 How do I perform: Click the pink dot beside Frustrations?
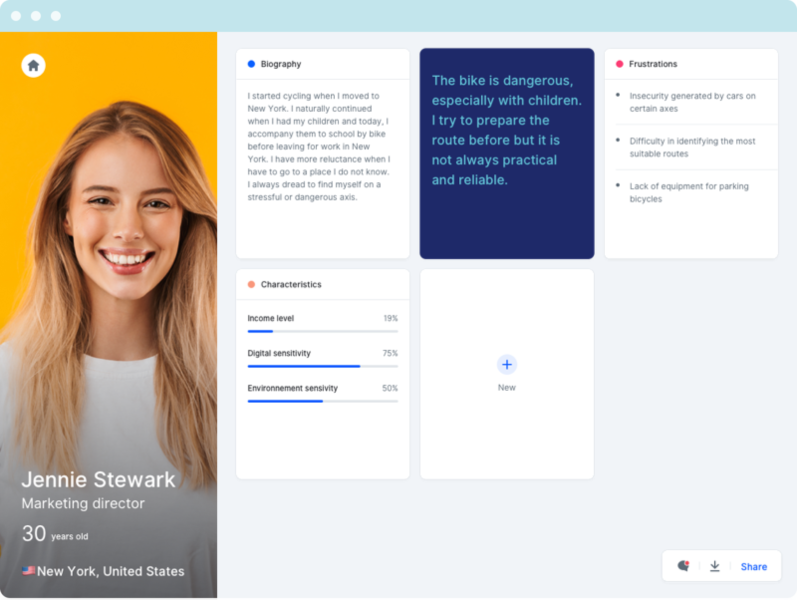point(619,64)
